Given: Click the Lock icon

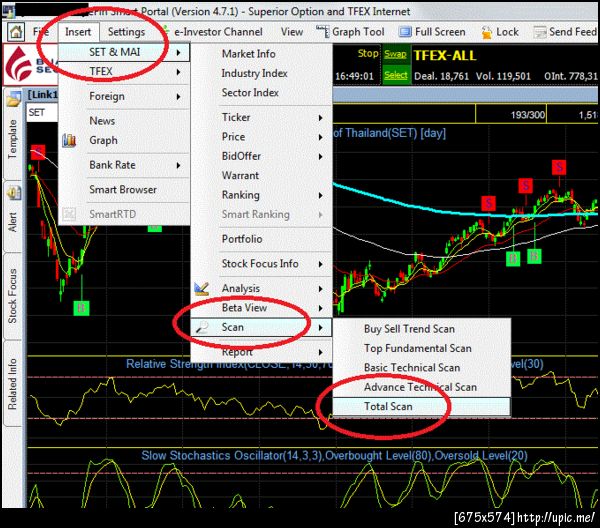Looking at the screenshot, I should tap(486, 32).
